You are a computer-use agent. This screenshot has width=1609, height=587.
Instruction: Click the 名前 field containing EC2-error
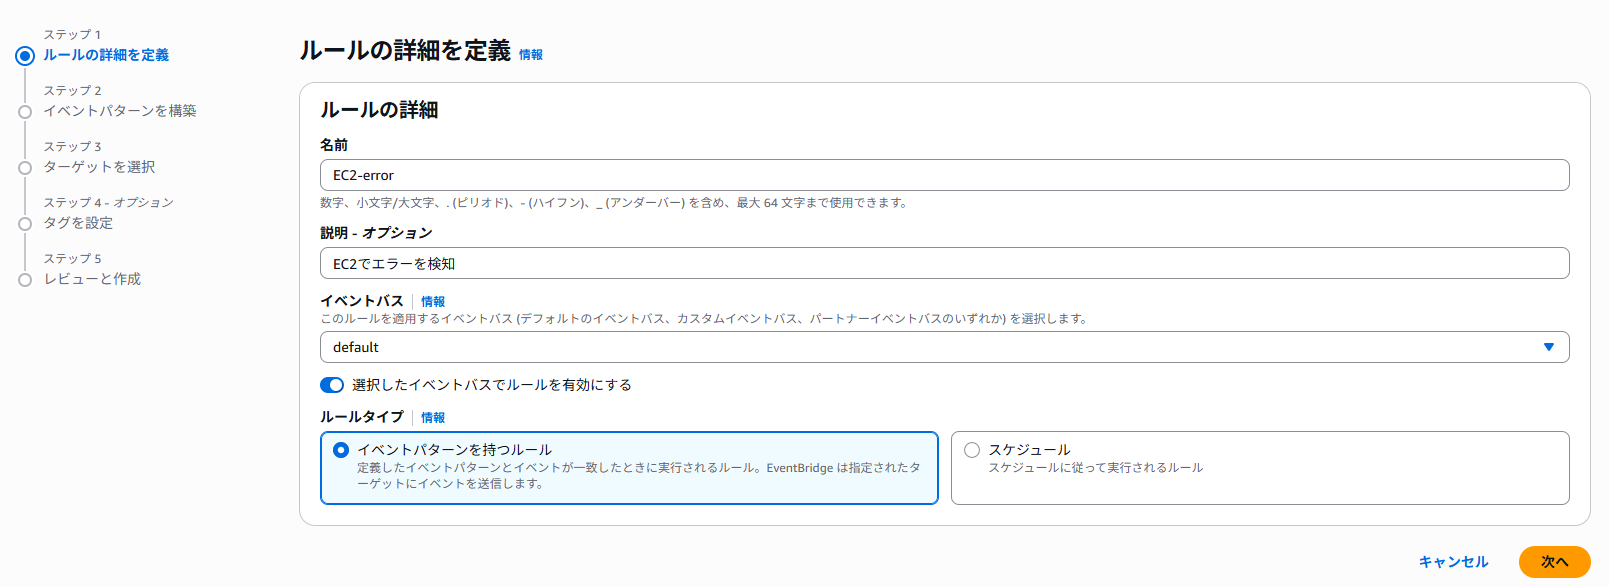click(944, 175)
